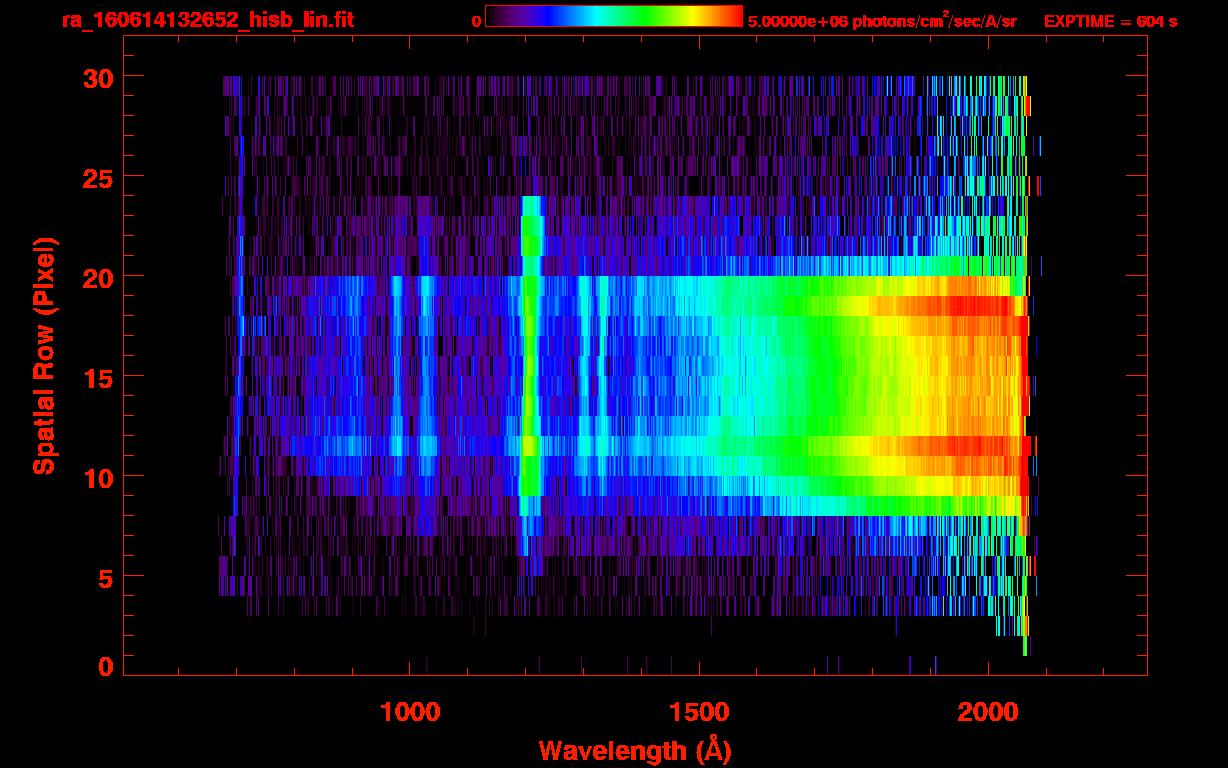Click the Spatial Row (Pixel) axis label
This screenshot has width=1228, height=768.
[43, 355]
